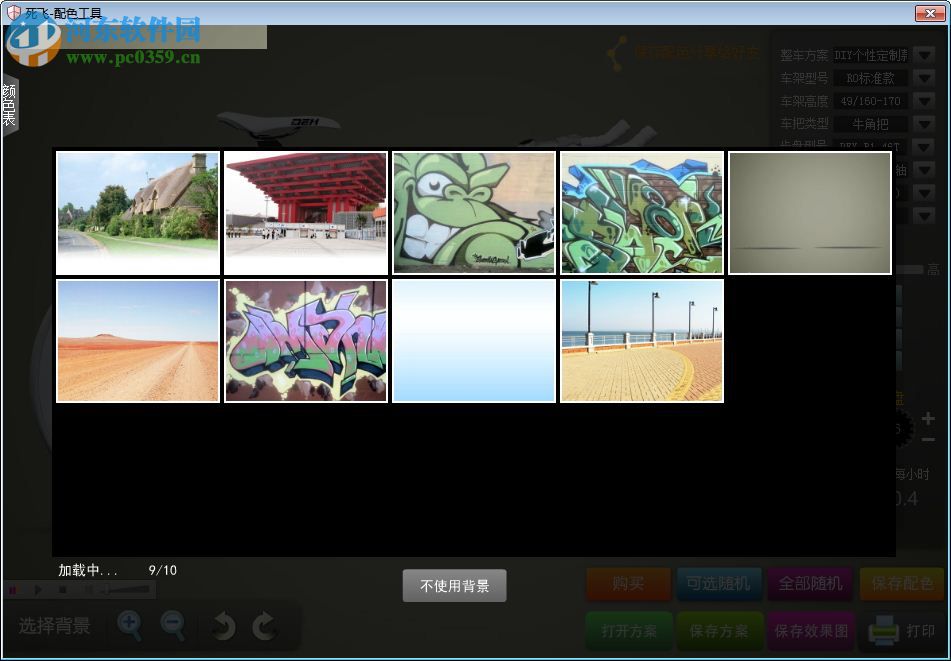The height and width of the screenshot is (661, 951).
Task: Close the 死飞-配色工具 window
Action: coord(930,13)
